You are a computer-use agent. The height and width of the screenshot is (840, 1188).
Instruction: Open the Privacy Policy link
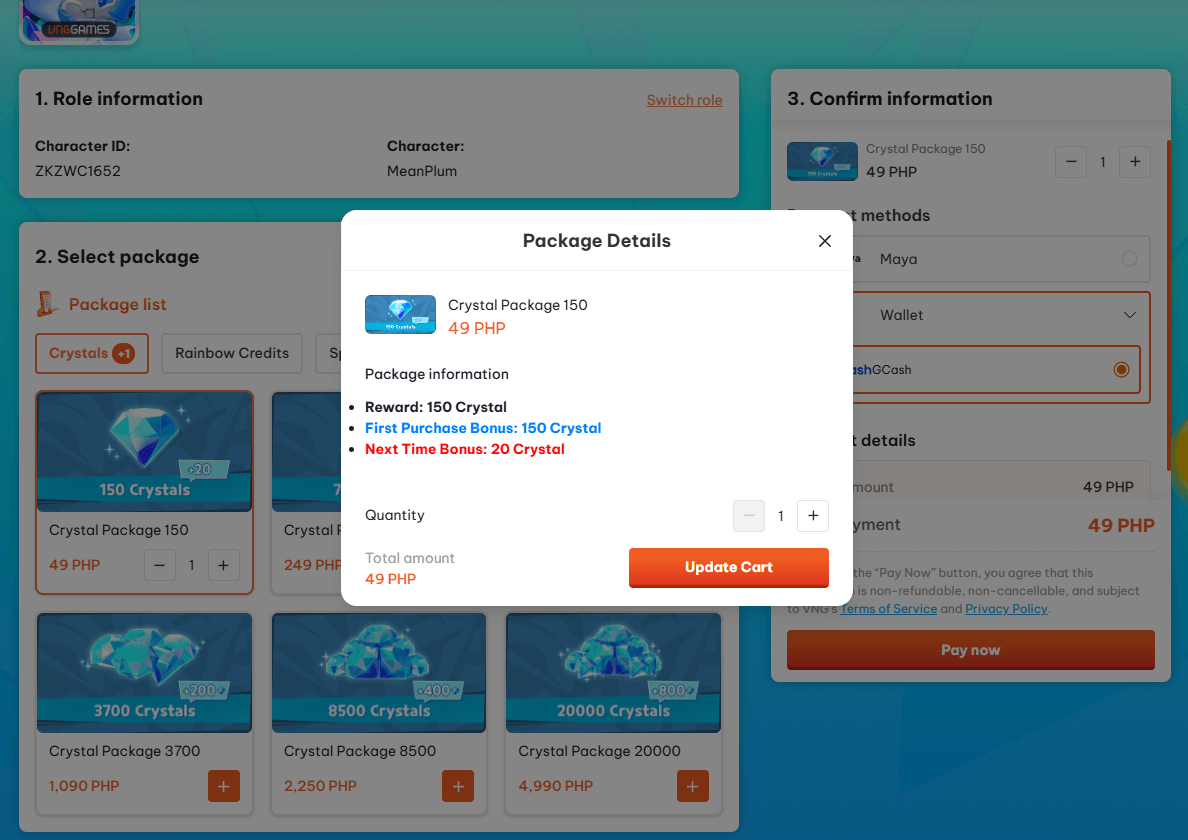coord(1006,609)
